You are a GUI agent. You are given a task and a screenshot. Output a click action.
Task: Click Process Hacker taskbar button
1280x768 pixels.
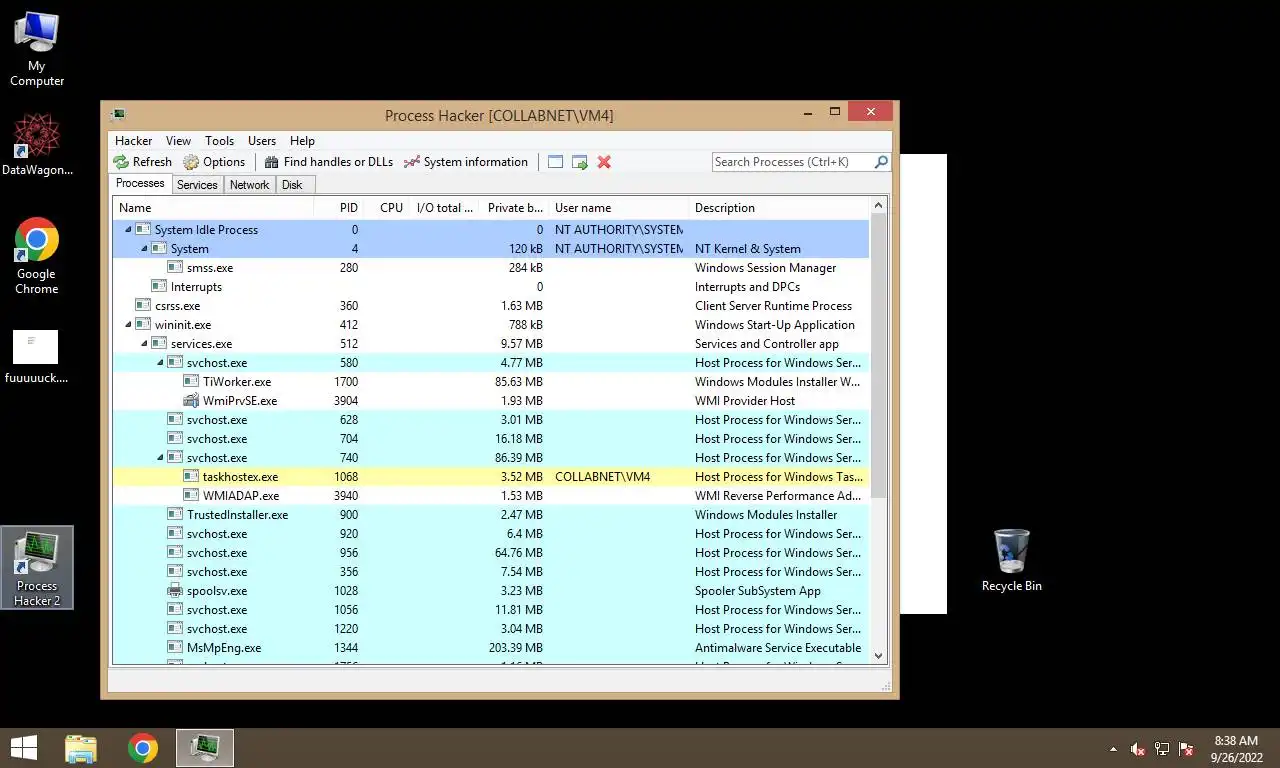[205, 748]
